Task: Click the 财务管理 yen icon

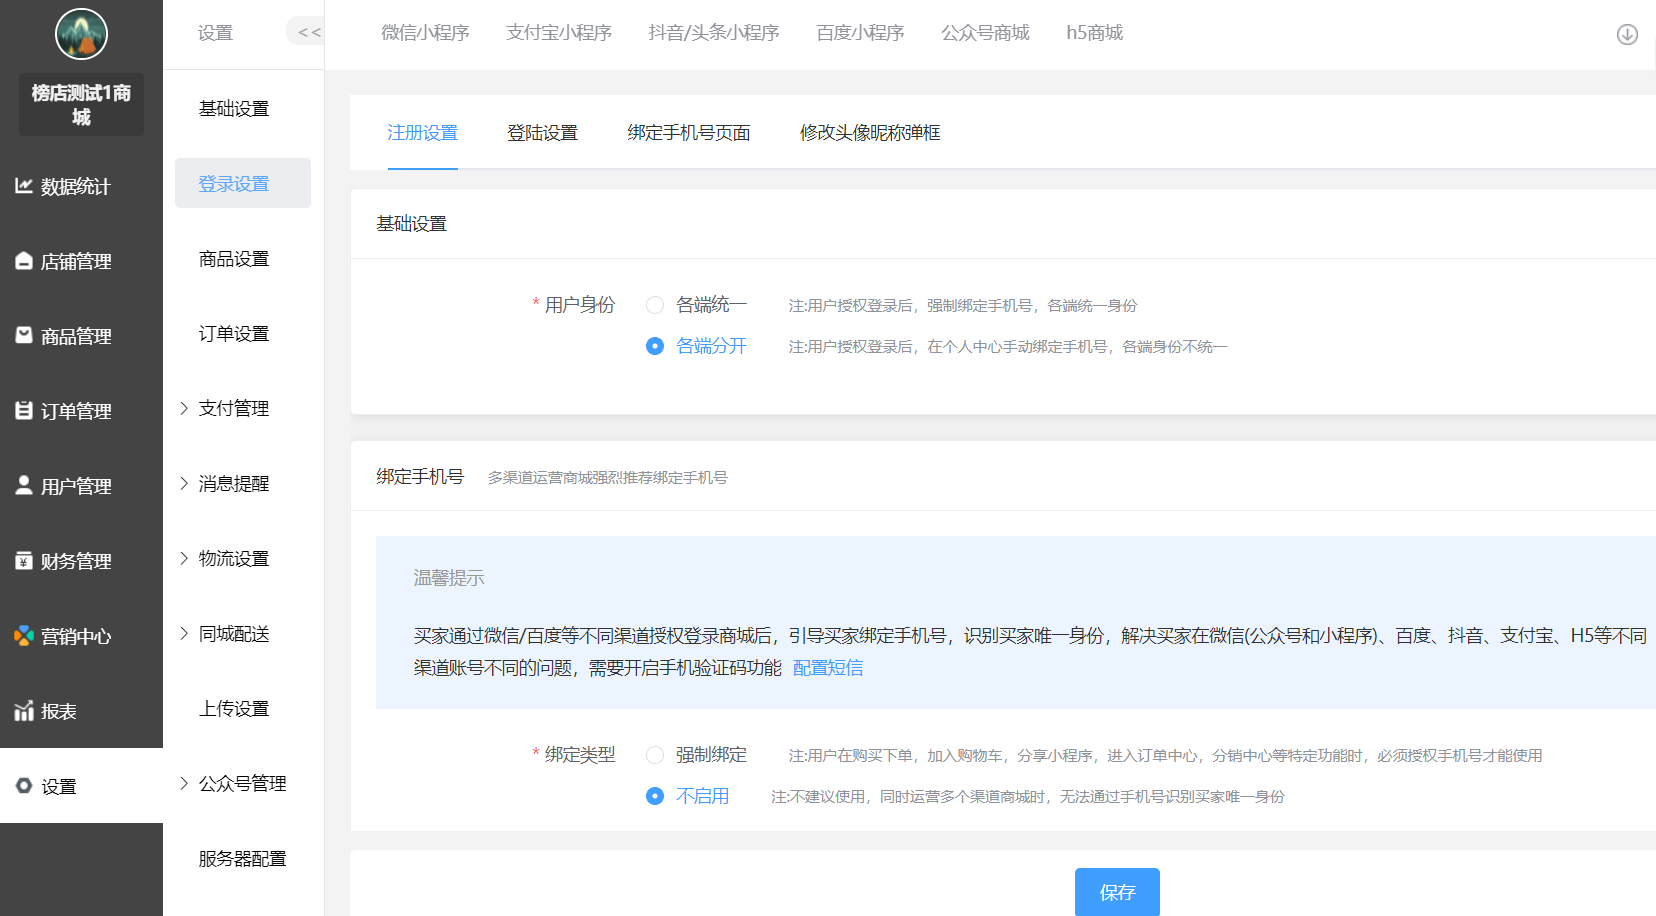Action: pos(24,561)
